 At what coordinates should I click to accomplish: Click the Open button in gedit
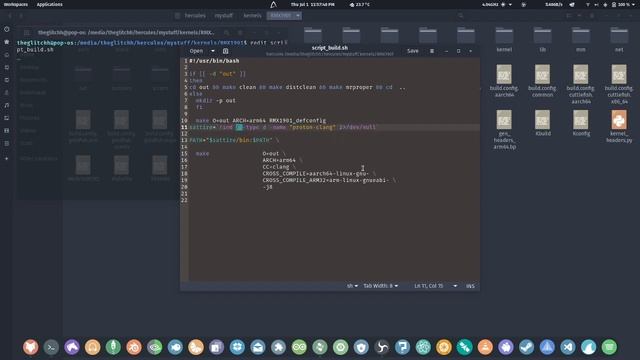196,51
